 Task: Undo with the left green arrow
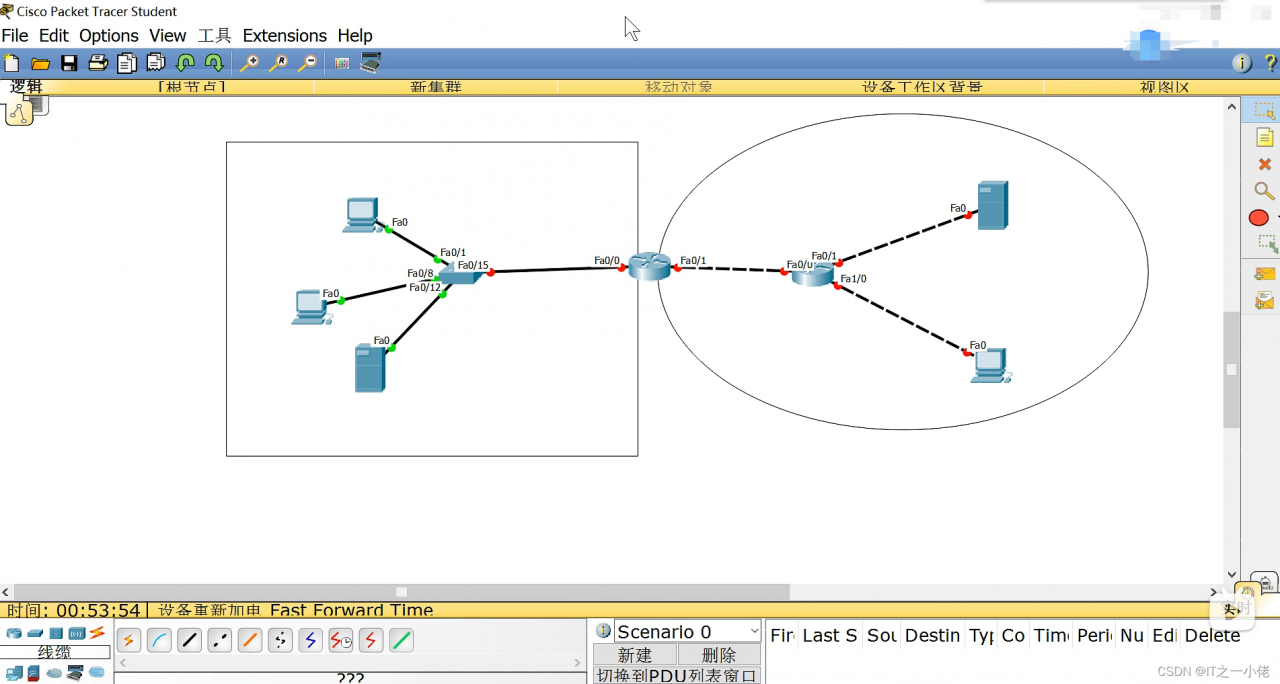point(185,63)
